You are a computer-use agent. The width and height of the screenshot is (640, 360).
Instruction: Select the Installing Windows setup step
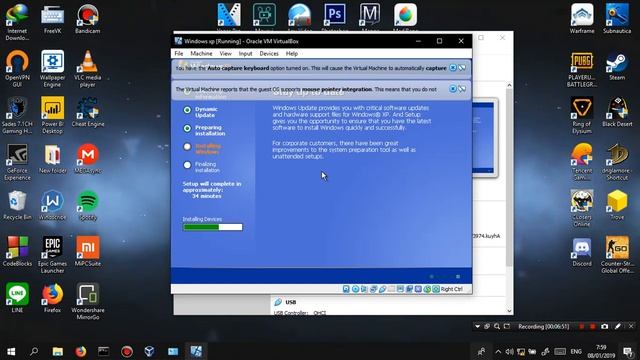(x=203, y=149)
